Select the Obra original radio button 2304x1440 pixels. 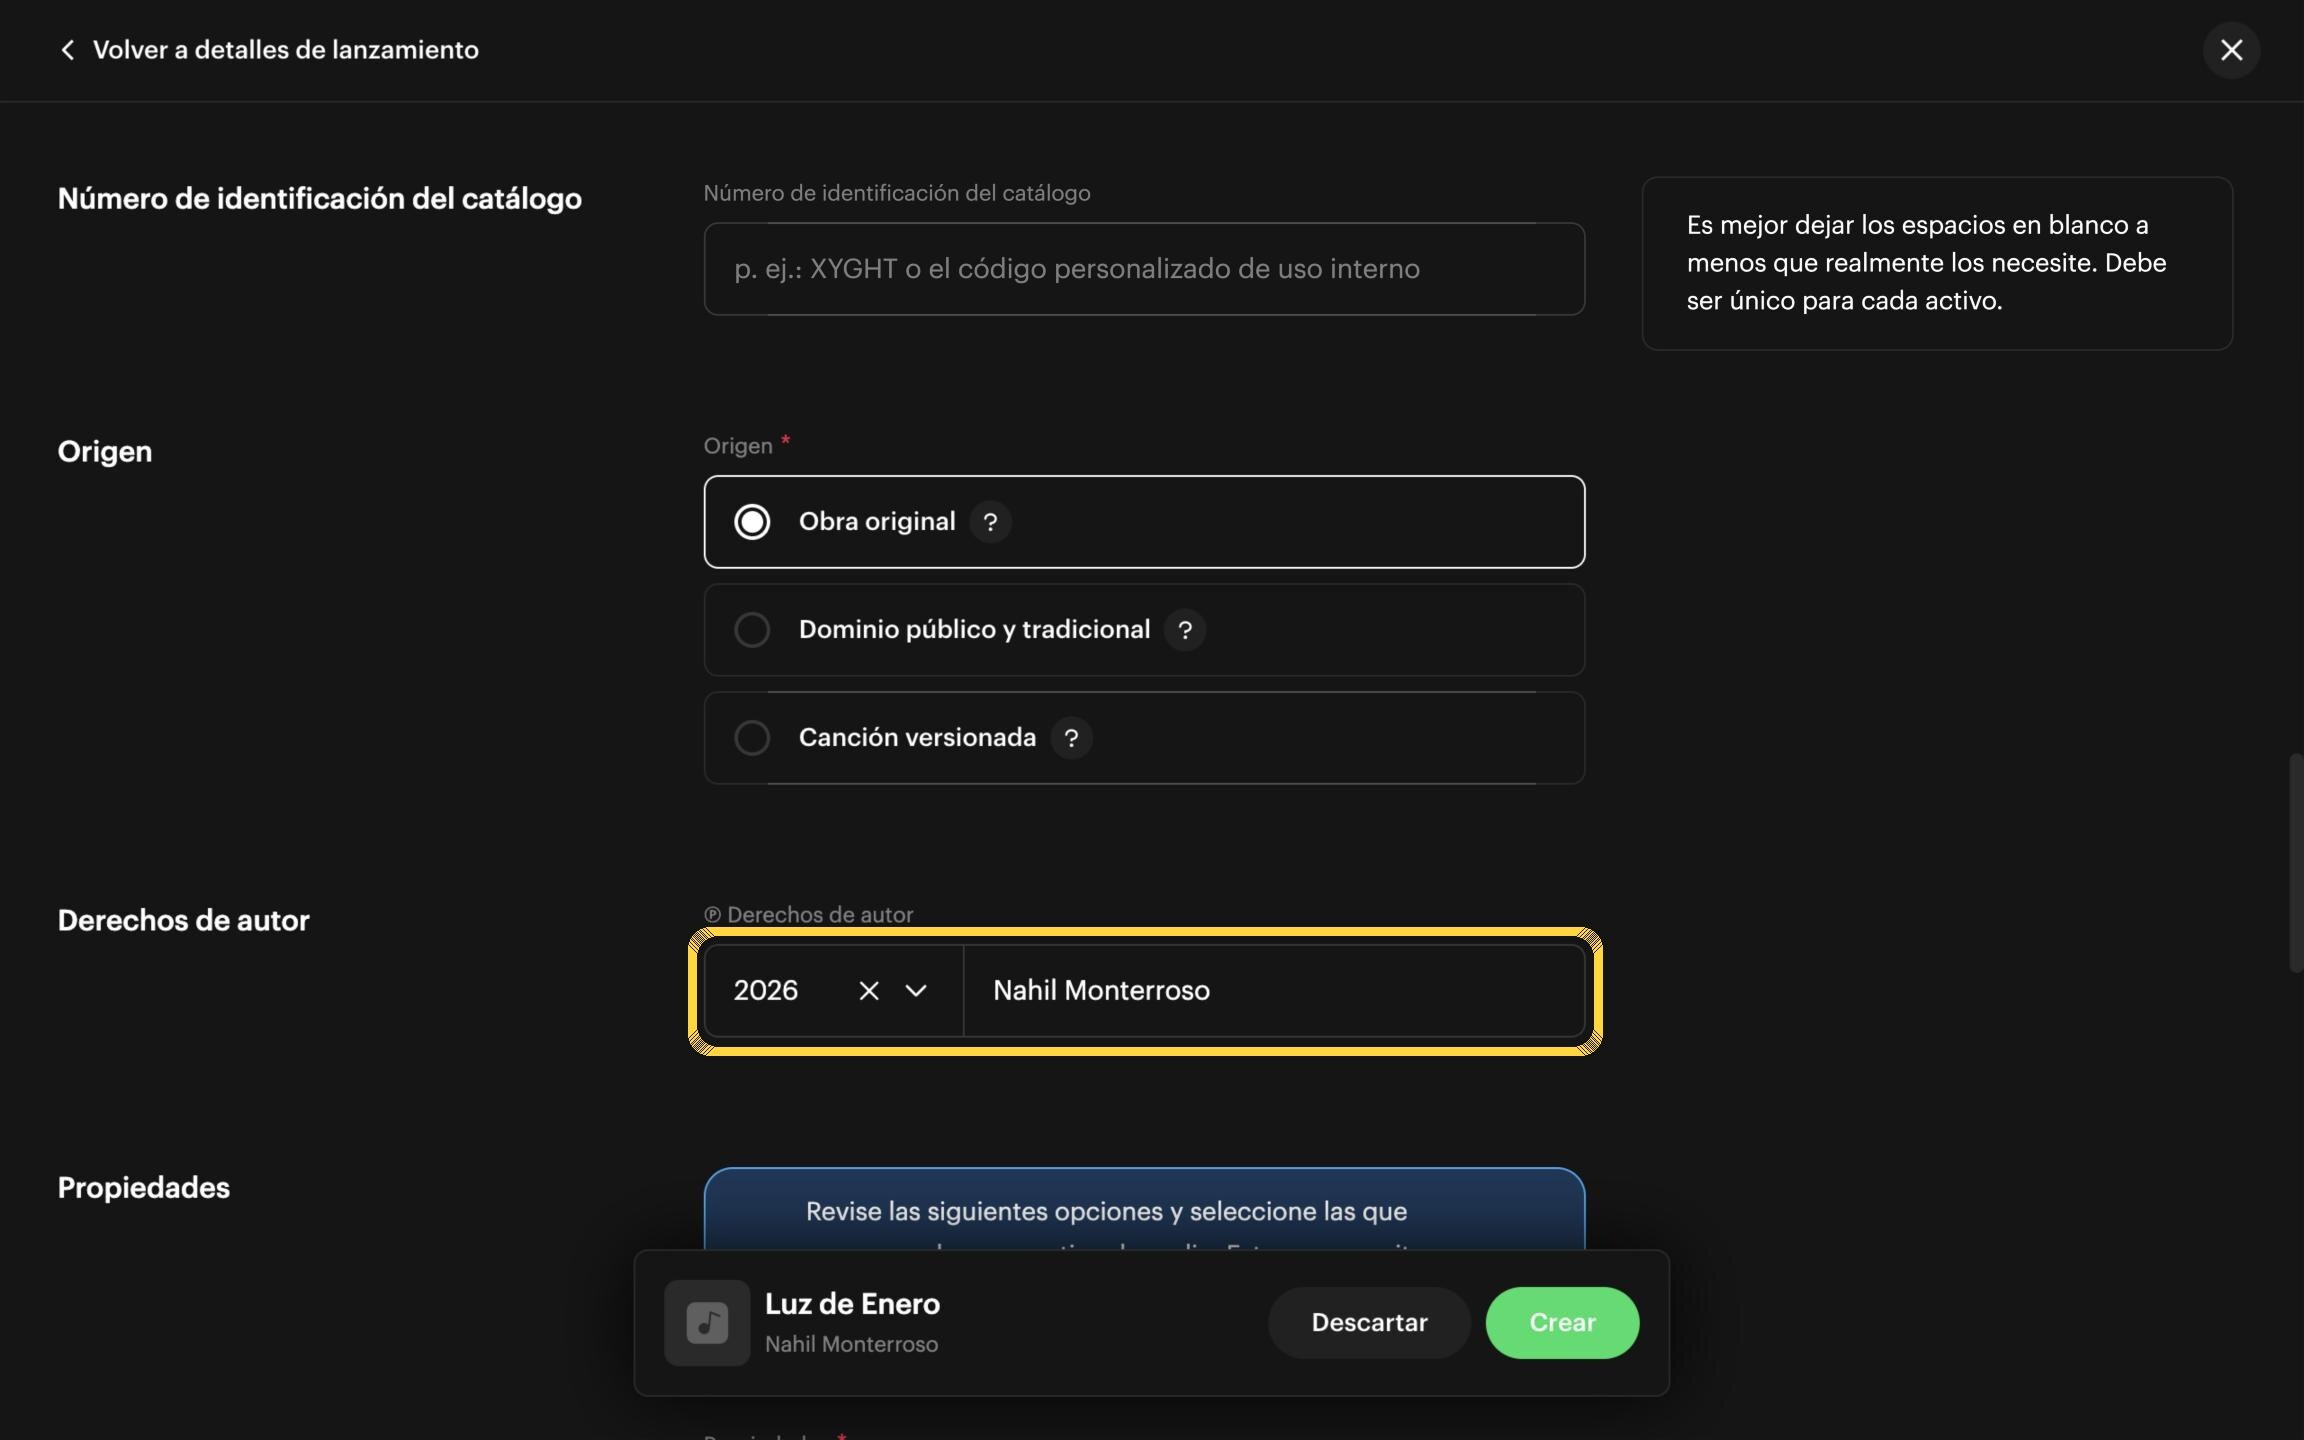click(x=752, y=522)
